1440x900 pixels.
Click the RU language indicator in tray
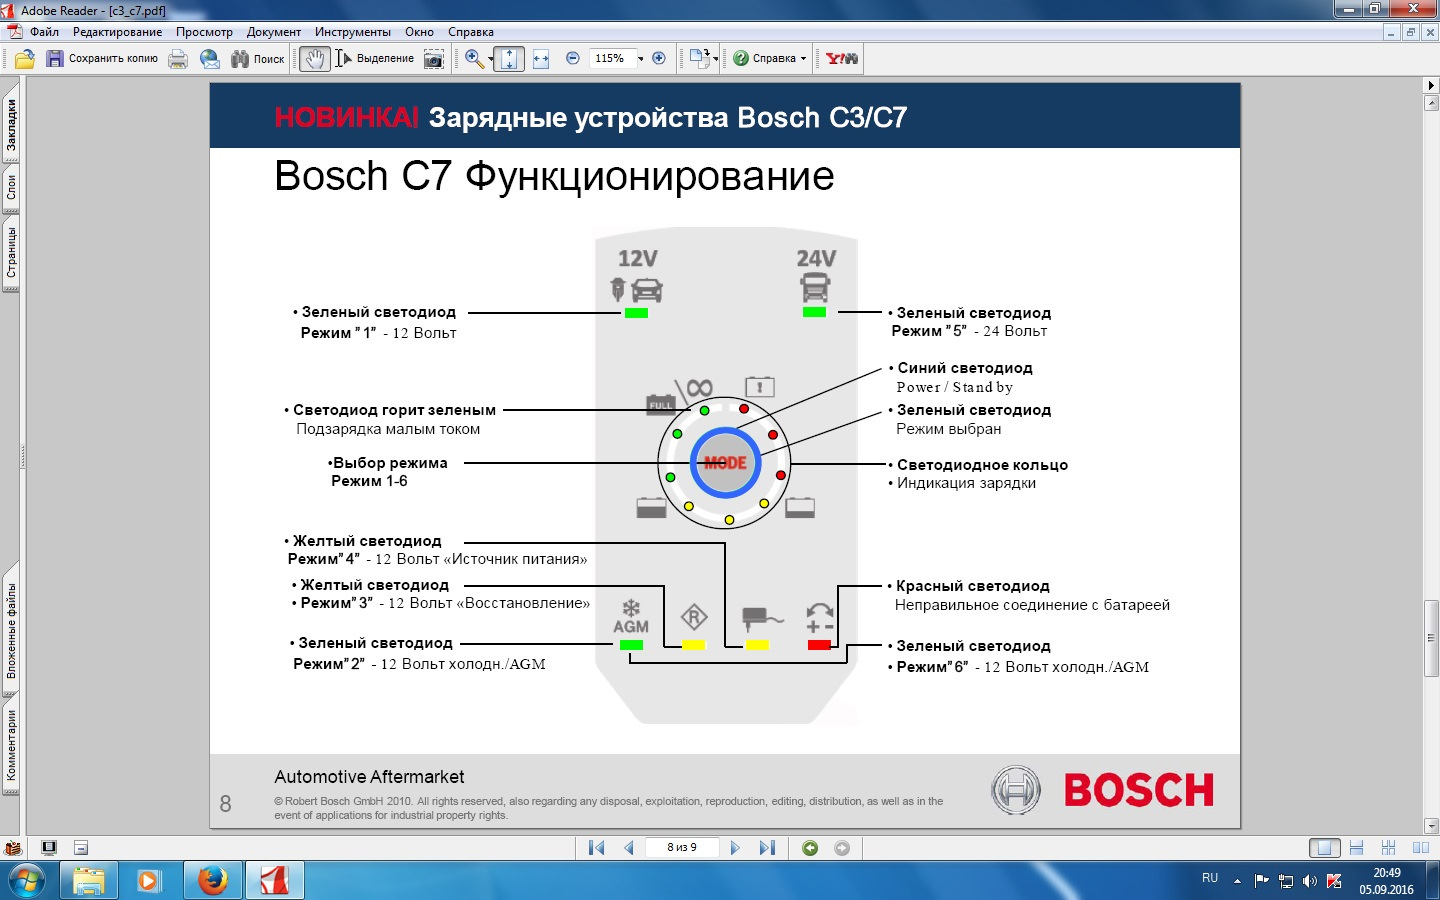[1210, 878]
